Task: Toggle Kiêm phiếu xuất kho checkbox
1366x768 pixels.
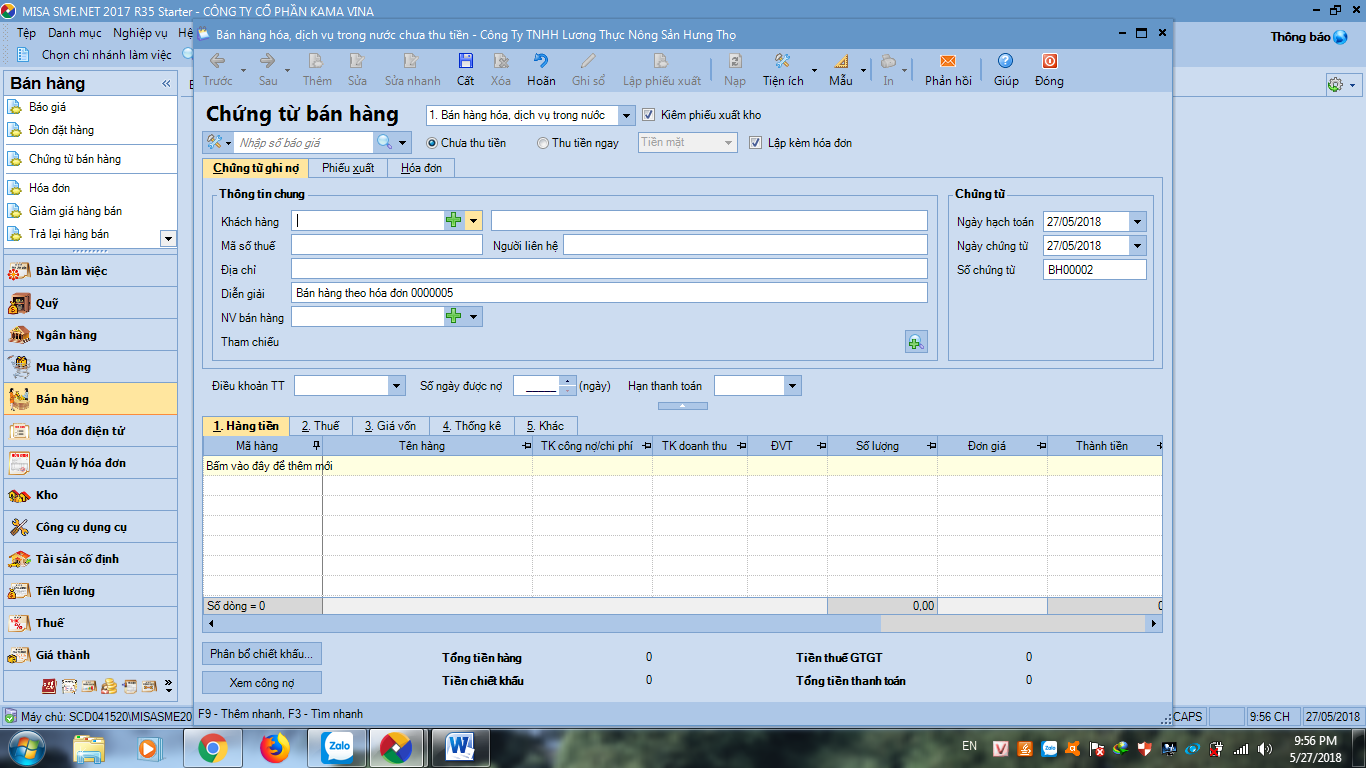Action: [648, 115]
